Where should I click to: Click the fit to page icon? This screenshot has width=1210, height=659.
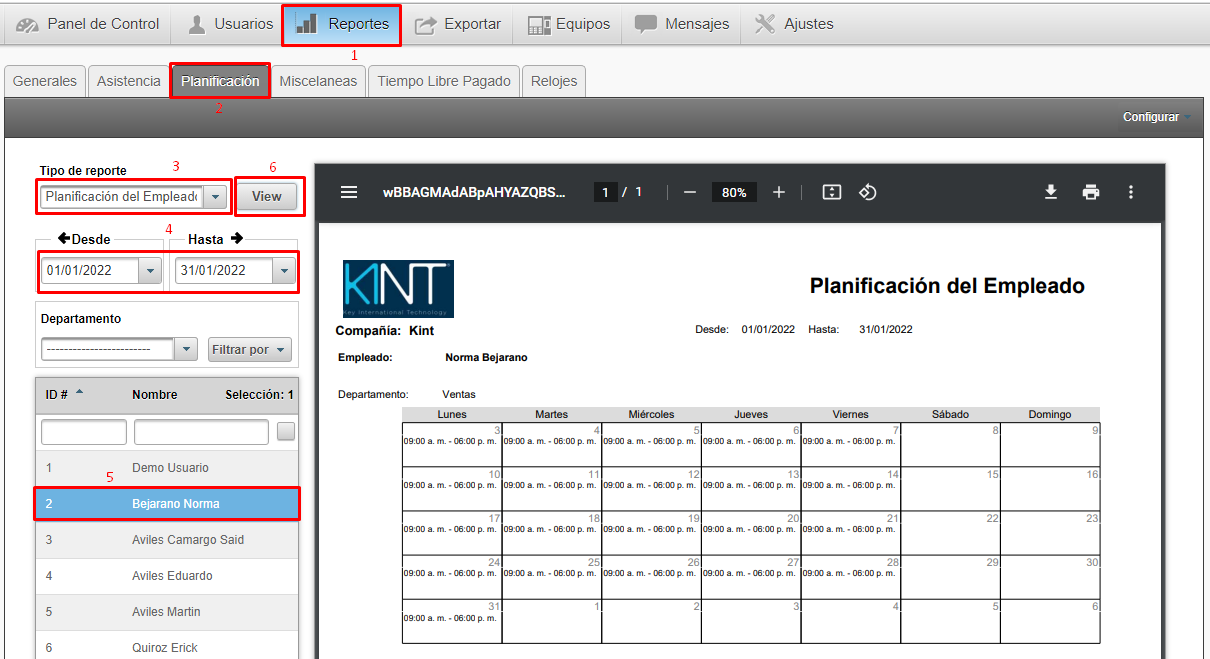(832, 192)
